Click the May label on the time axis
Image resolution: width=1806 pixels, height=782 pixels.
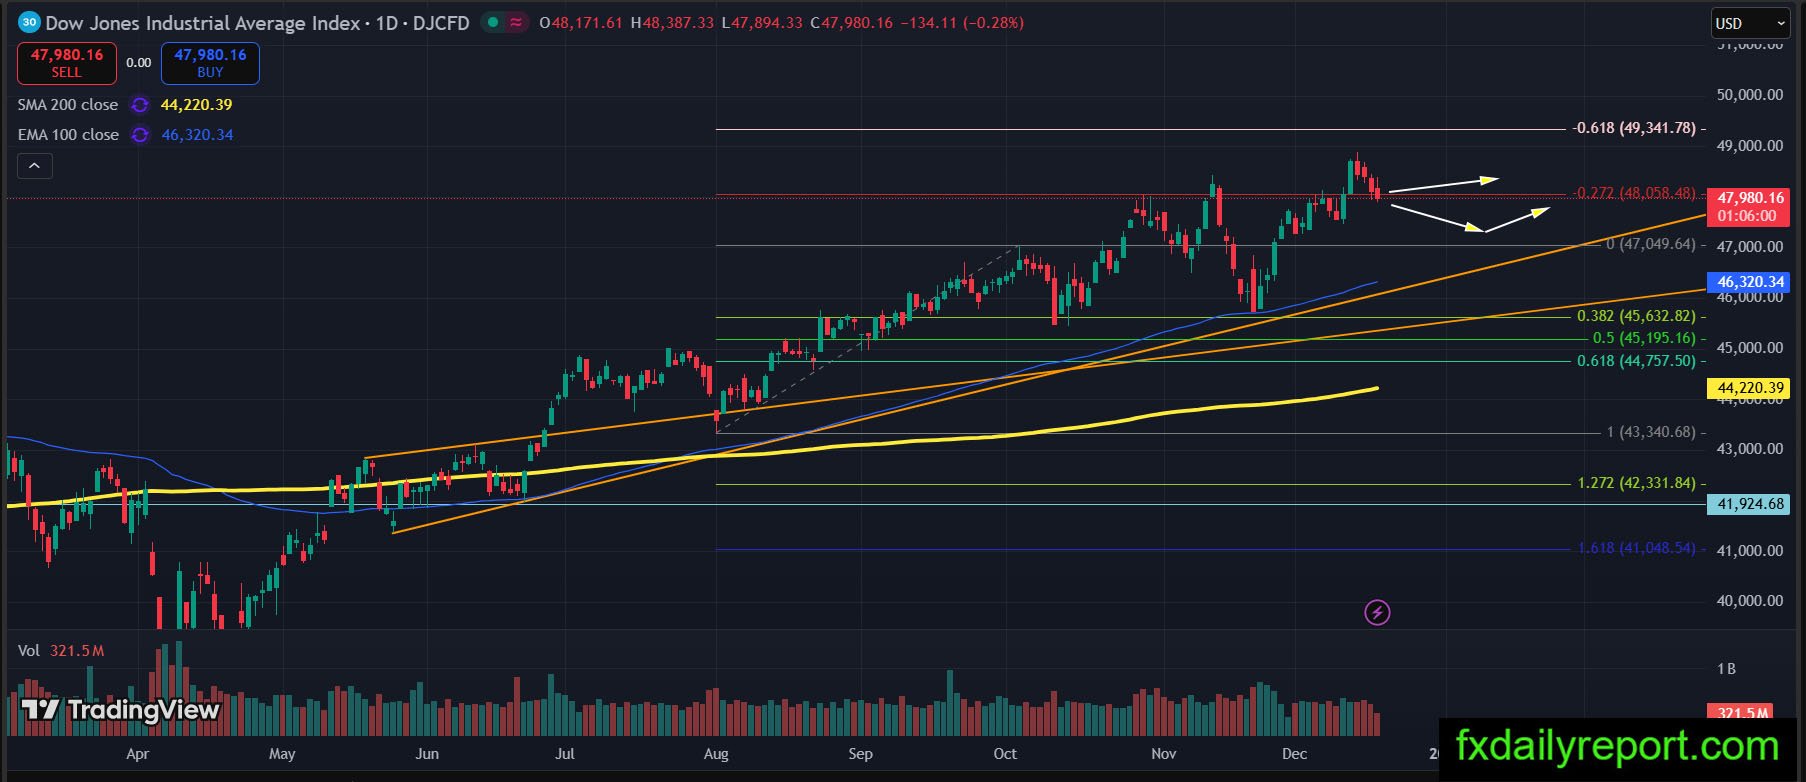pos(282,754)
